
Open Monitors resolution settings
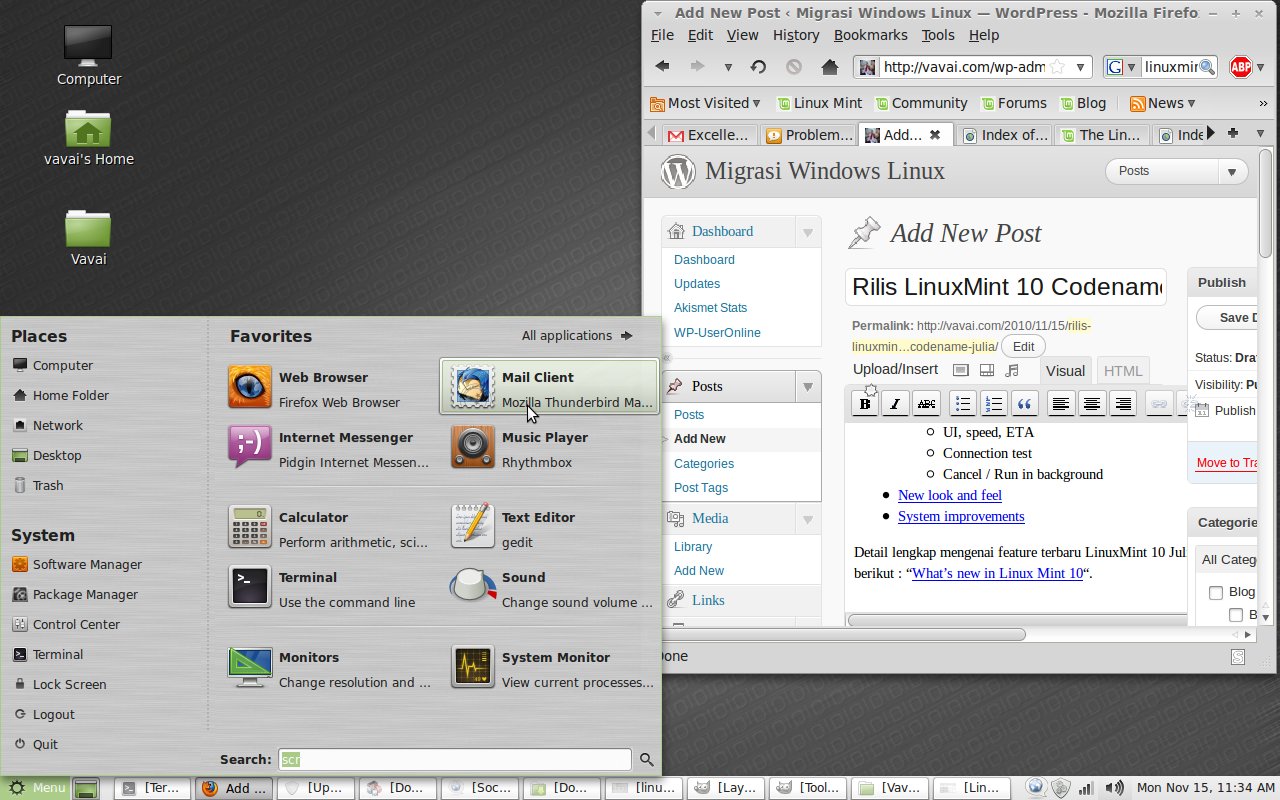click(330, 667)
